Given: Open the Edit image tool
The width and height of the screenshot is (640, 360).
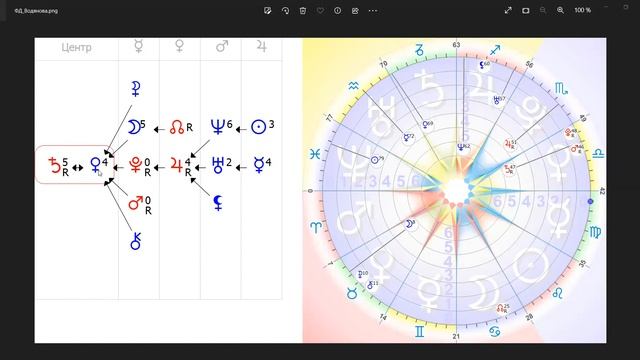Looking at the screenshot, I should coord(267,11).
